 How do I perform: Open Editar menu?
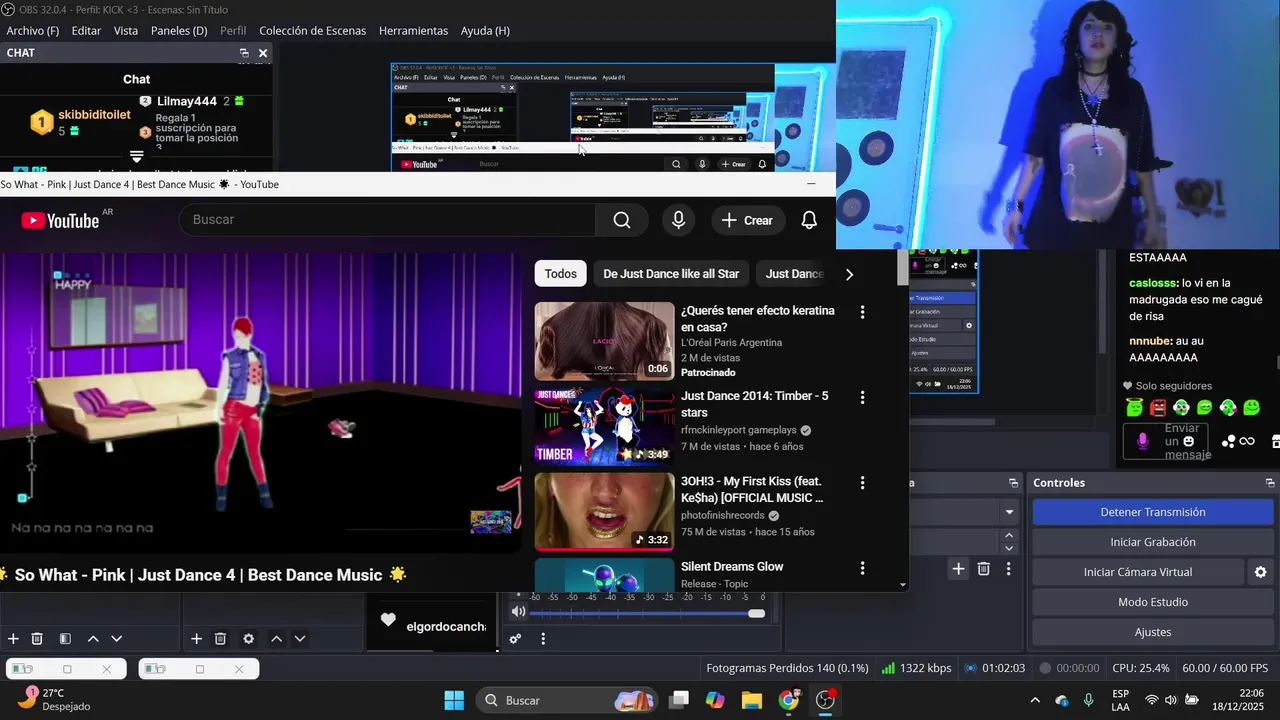86,31
